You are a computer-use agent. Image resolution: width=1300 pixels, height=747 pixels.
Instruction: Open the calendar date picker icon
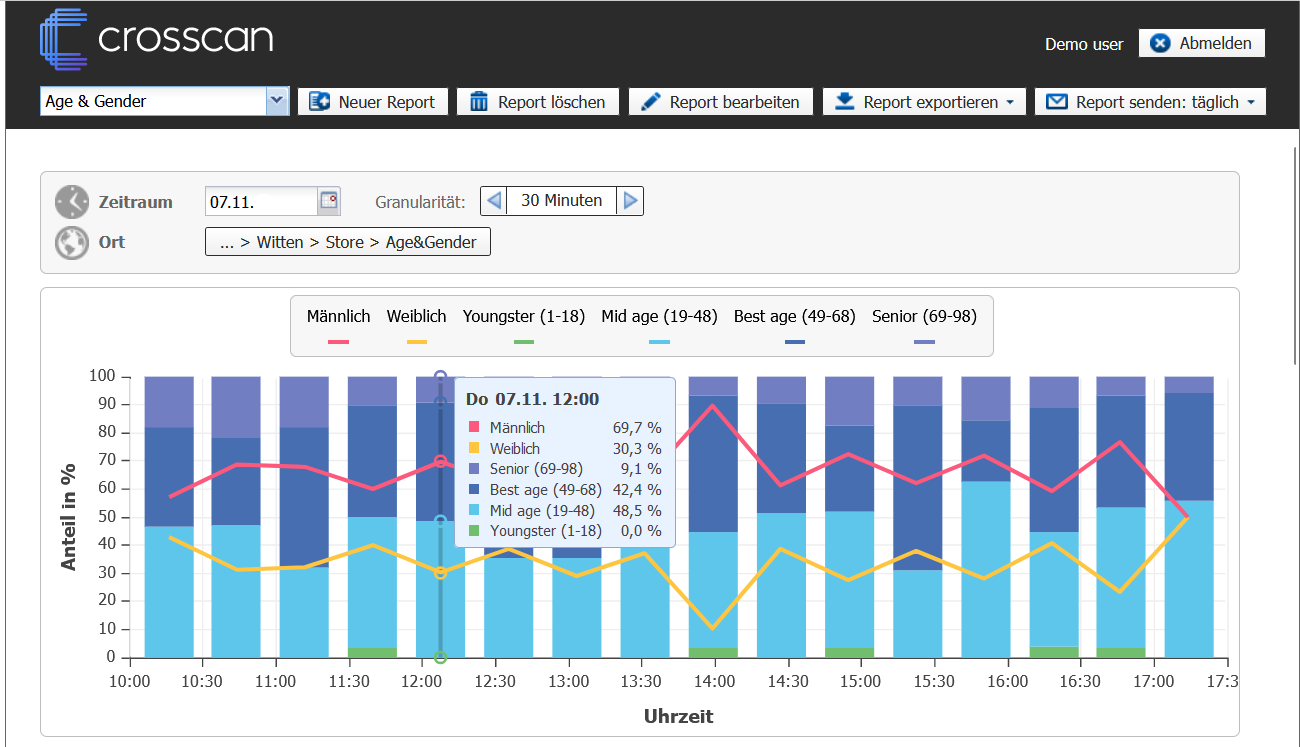pos(328,201)
